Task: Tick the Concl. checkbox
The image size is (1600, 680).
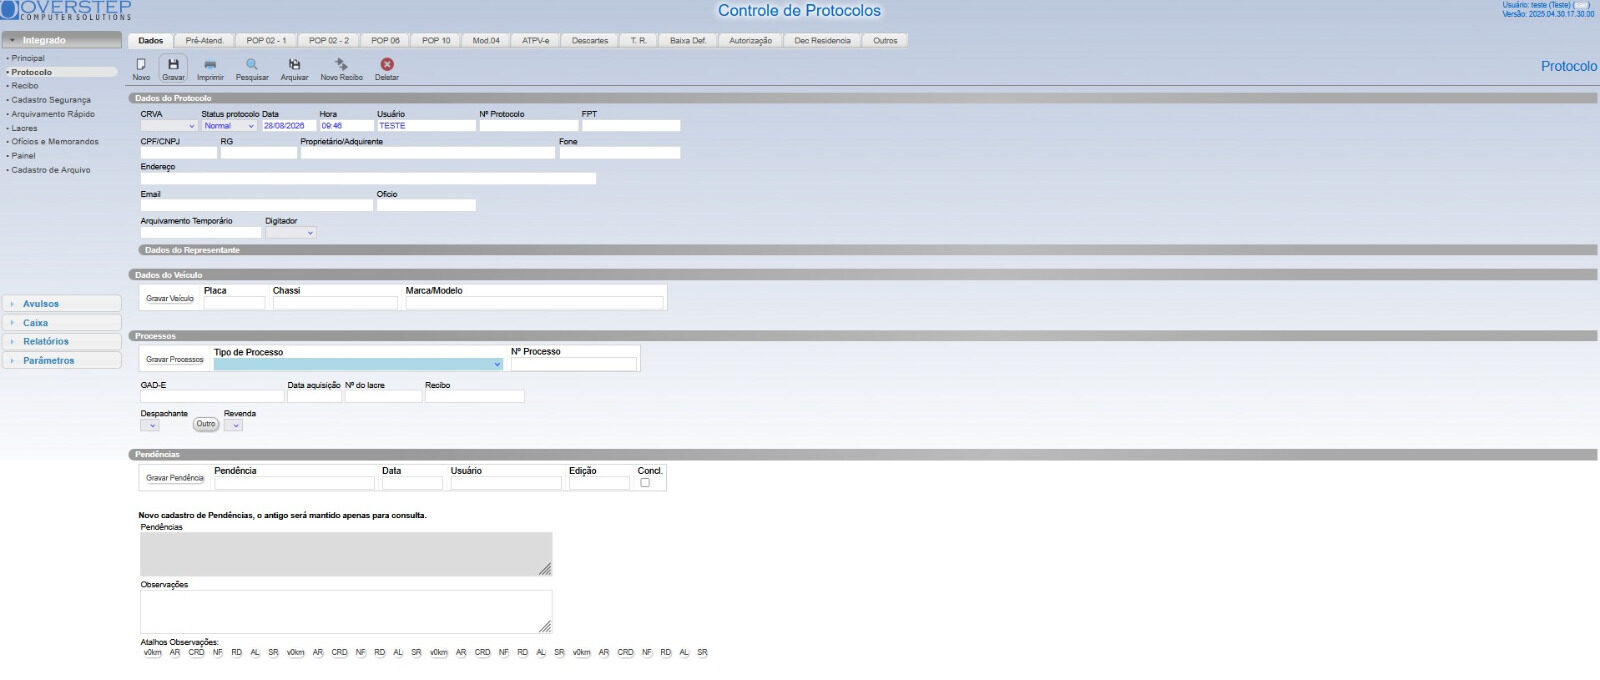Action: (645, 483)
